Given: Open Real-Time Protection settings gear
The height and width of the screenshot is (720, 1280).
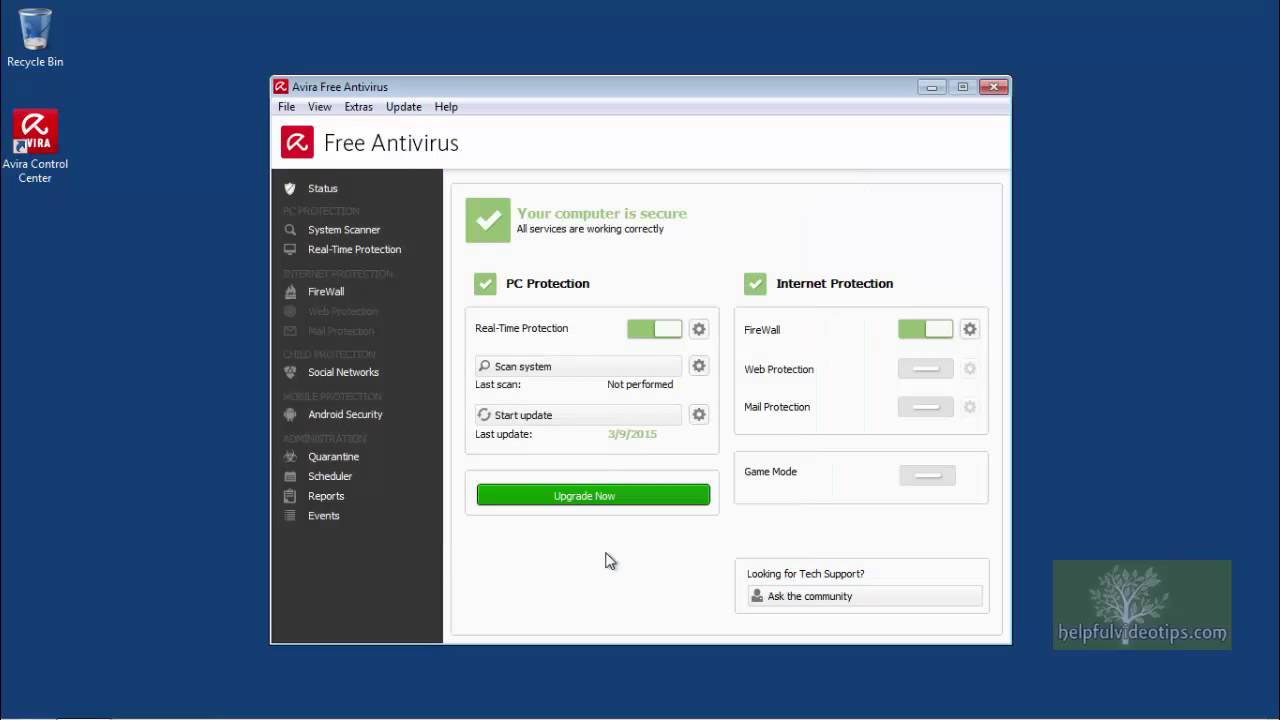Looking at the screenshot, I should tap(699, 329).
